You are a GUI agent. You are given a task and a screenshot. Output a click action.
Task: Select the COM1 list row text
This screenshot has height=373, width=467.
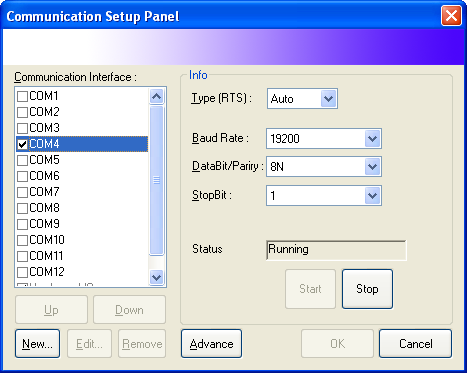44,96
